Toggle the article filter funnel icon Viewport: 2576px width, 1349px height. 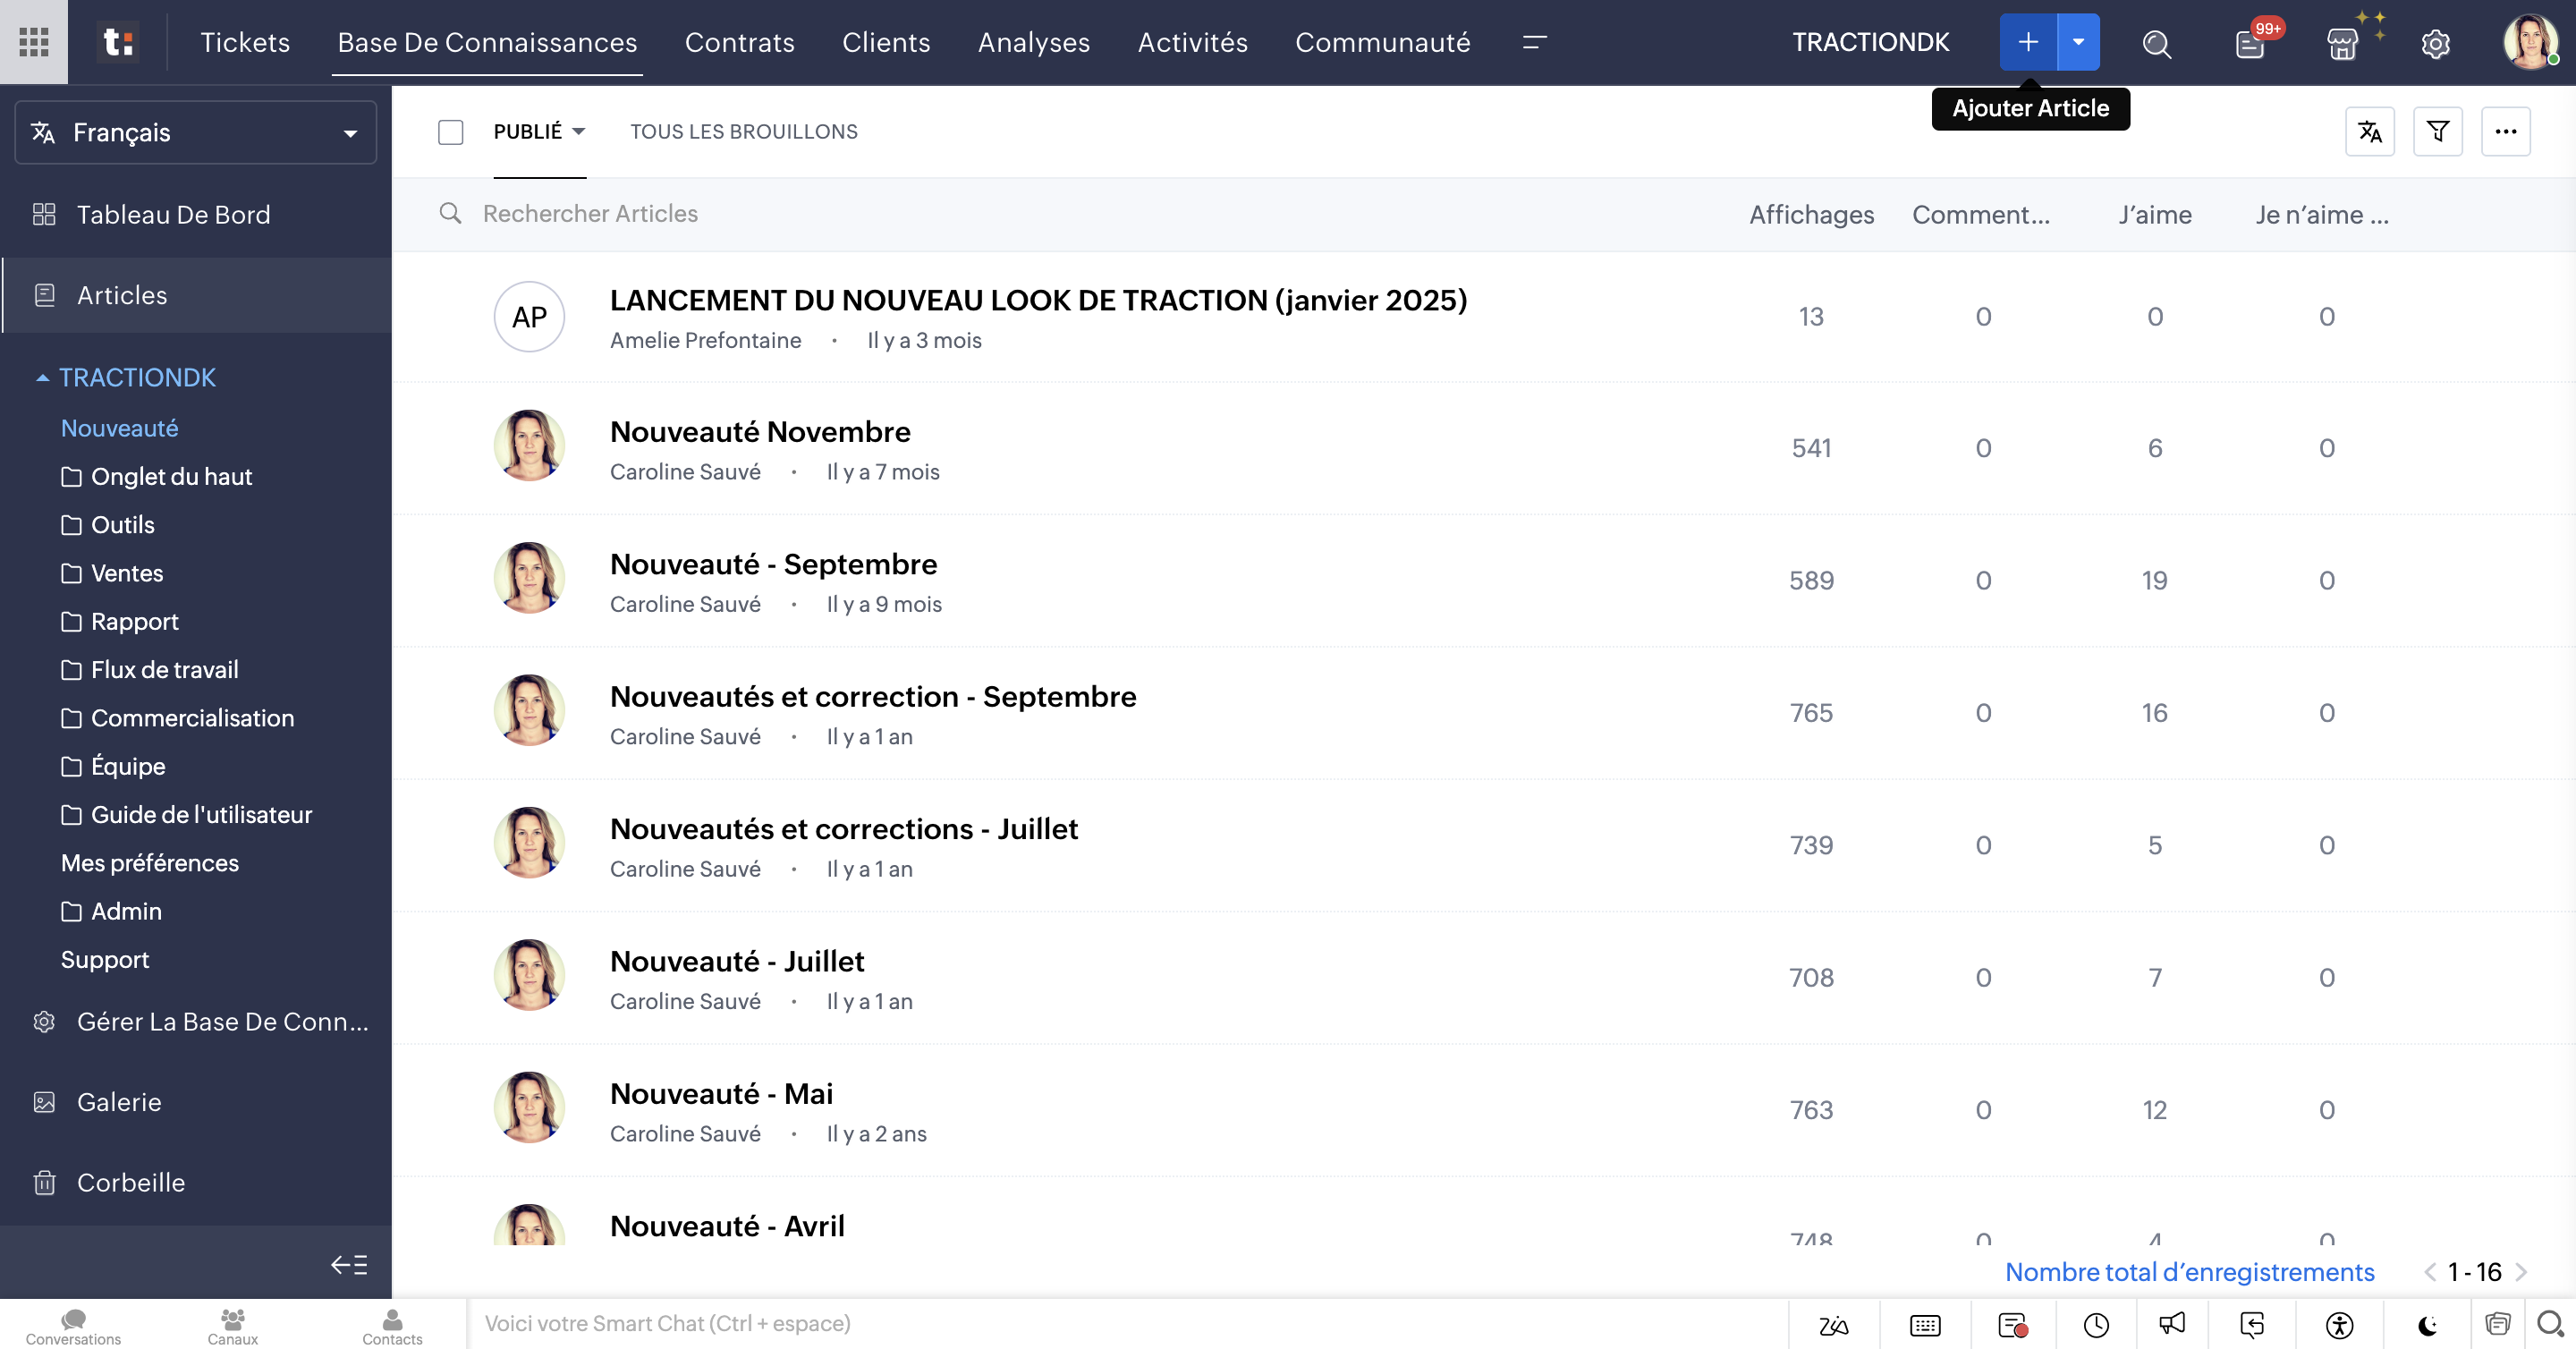pyautogui.click(x=2438, y=131)
